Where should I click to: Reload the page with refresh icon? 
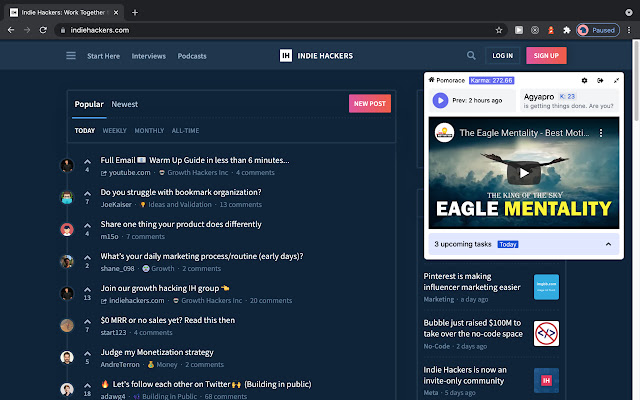point(43,30)
